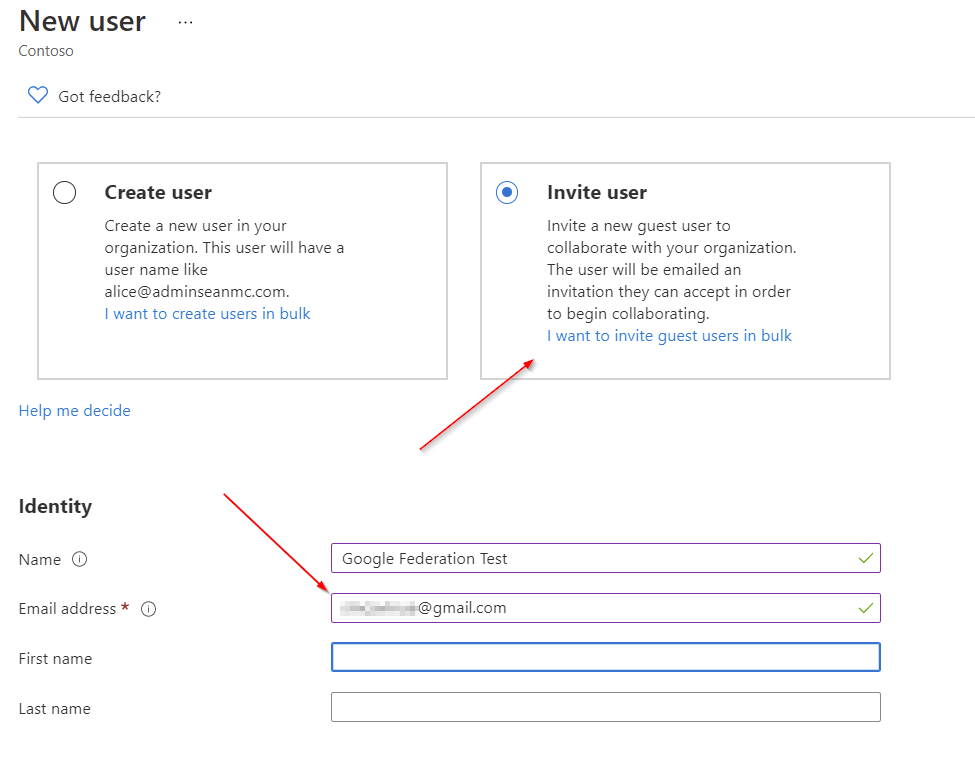
Task: Click the Identity section heading
Action: pos(55,507)
